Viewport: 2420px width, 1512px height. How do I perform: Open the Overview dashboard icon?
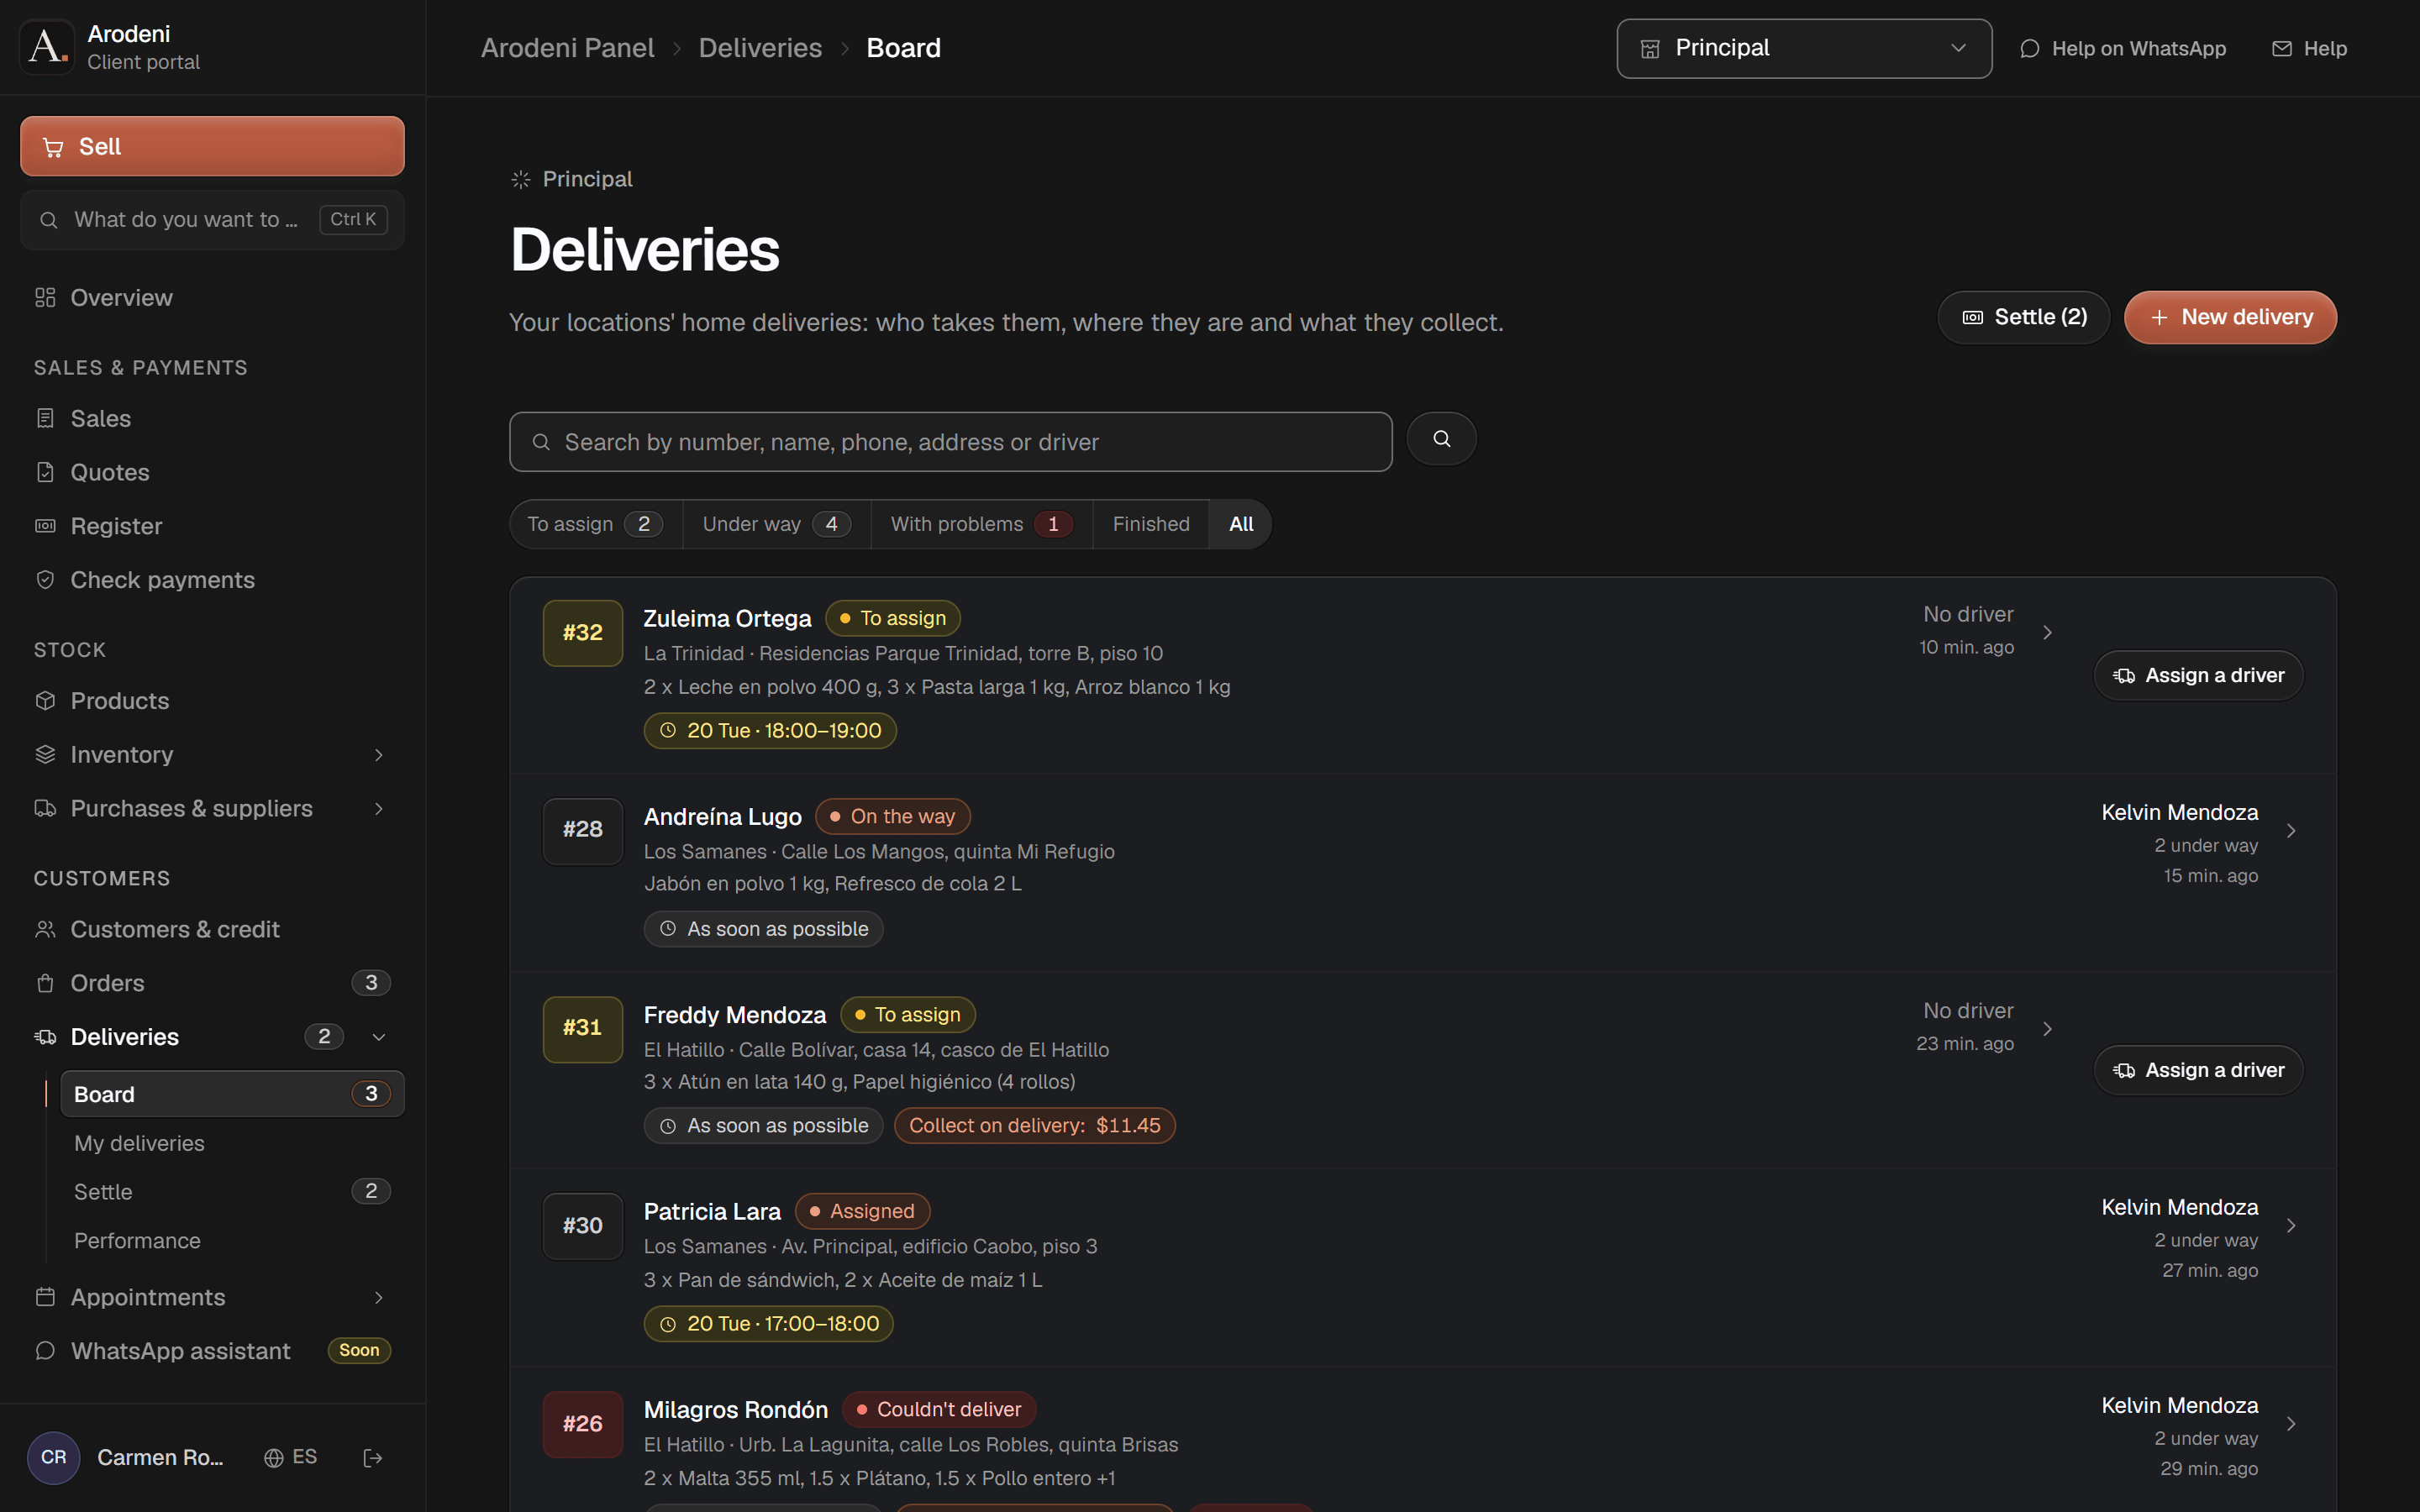[45, 298]
